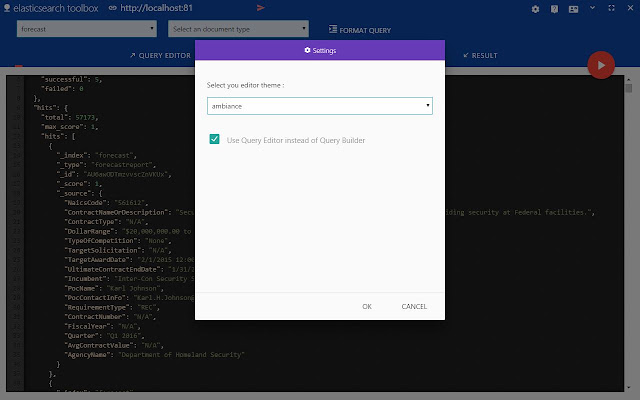This screenshot has height=400, width=640.
Task: Click the "FiscalYear" line in results
Action: point(102,326)
